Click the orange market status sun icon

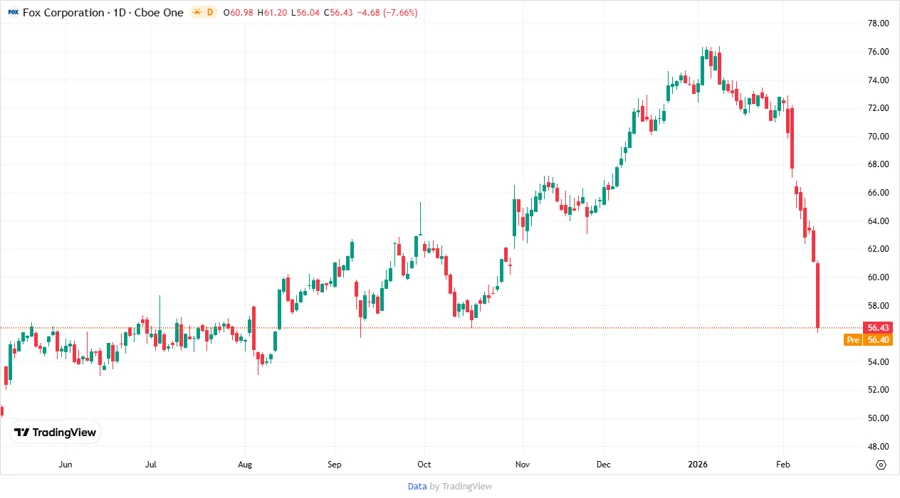coord(197,12)
